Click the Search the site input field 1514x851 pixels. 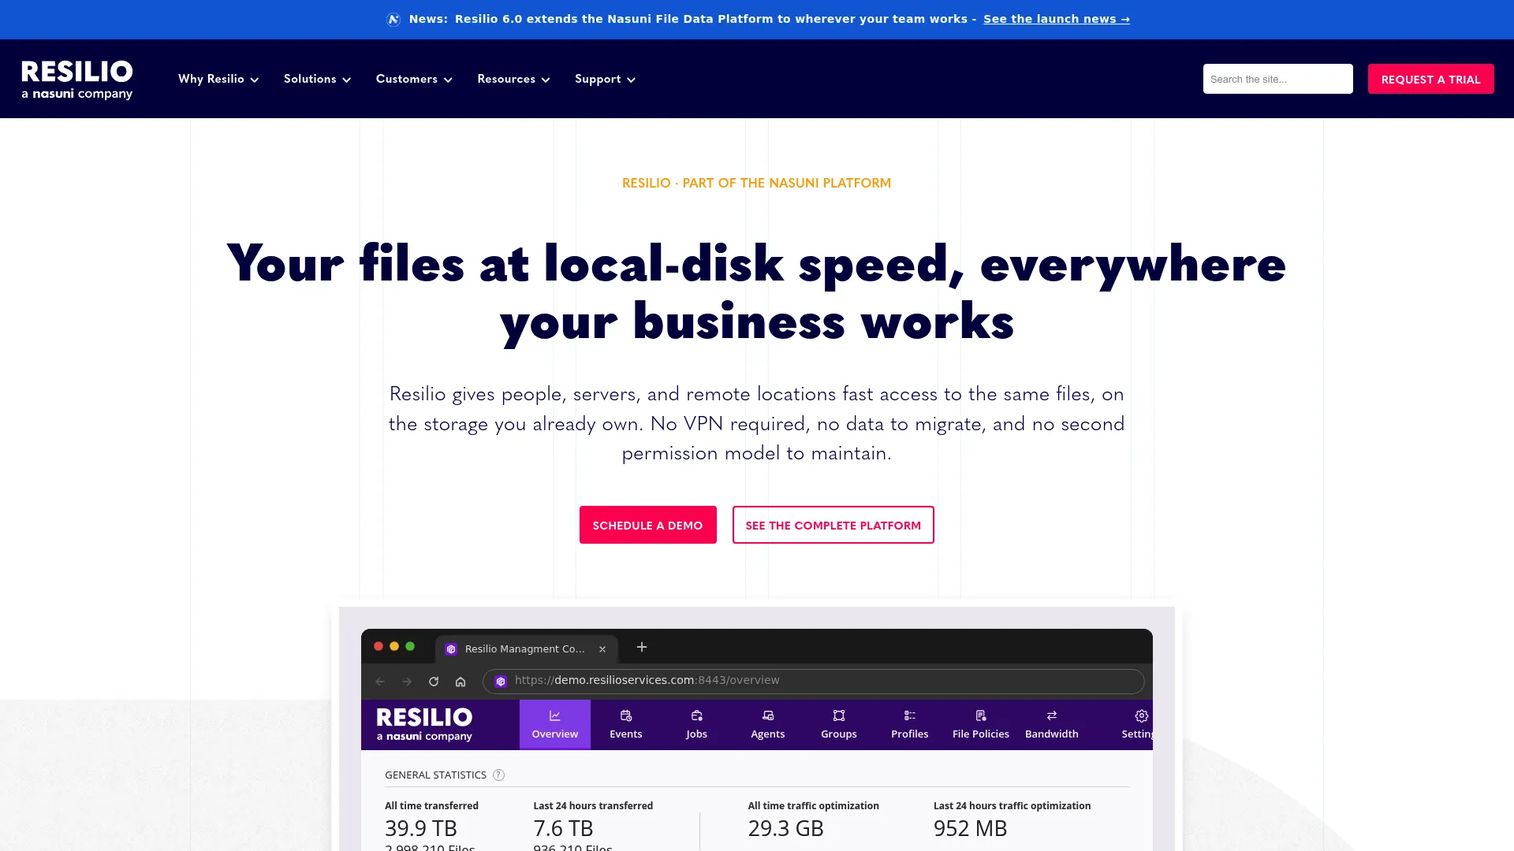1278,79
